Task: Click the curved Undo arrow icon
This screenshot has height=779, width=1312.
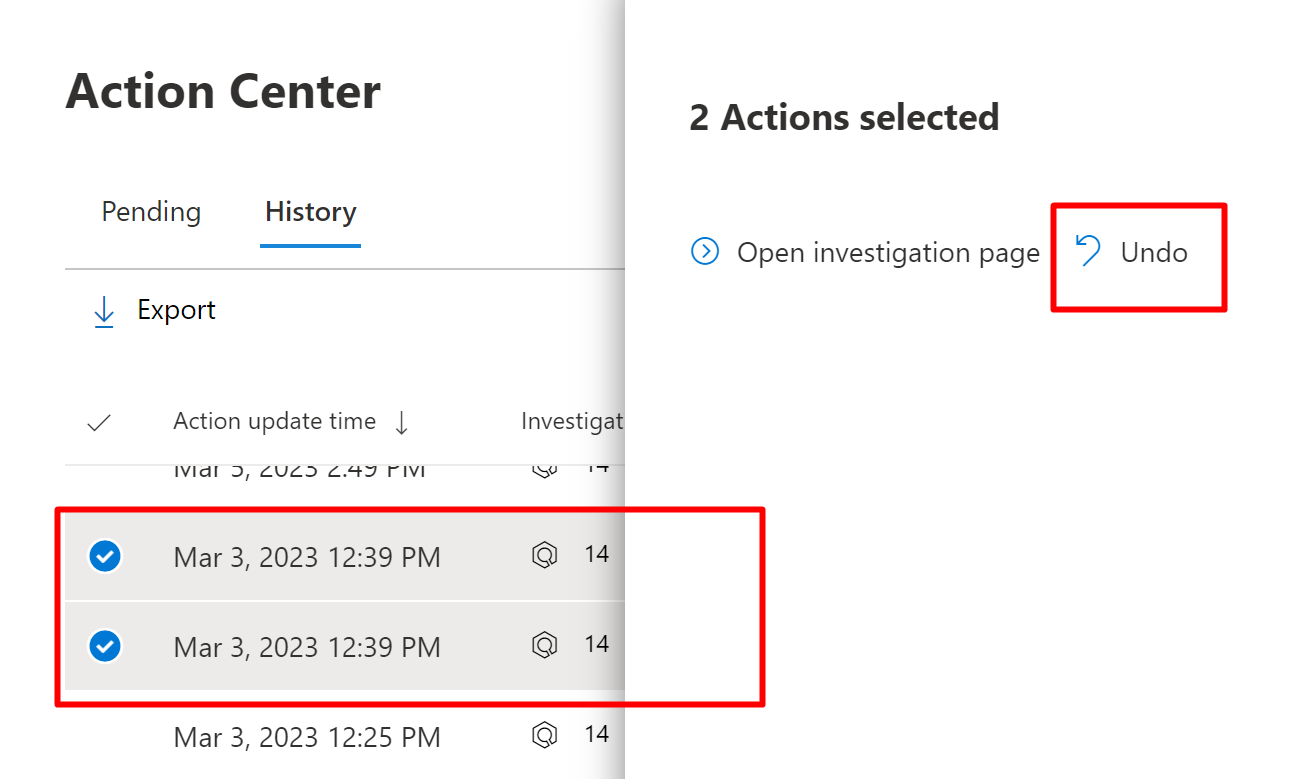Action: tap(1087, 251)
